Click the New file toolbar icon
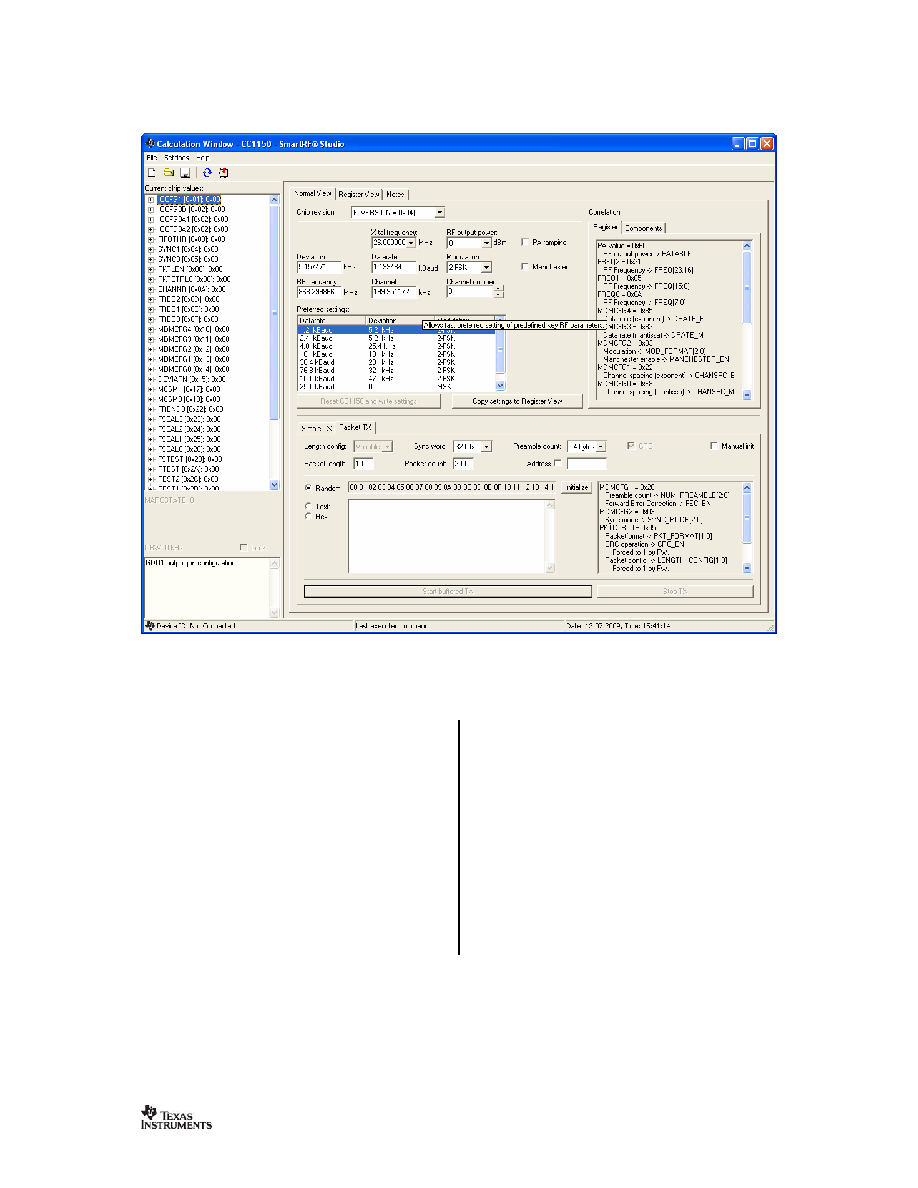Viewport: 918px width, 1188px height. pyautogui.click(x=151, y=173)
